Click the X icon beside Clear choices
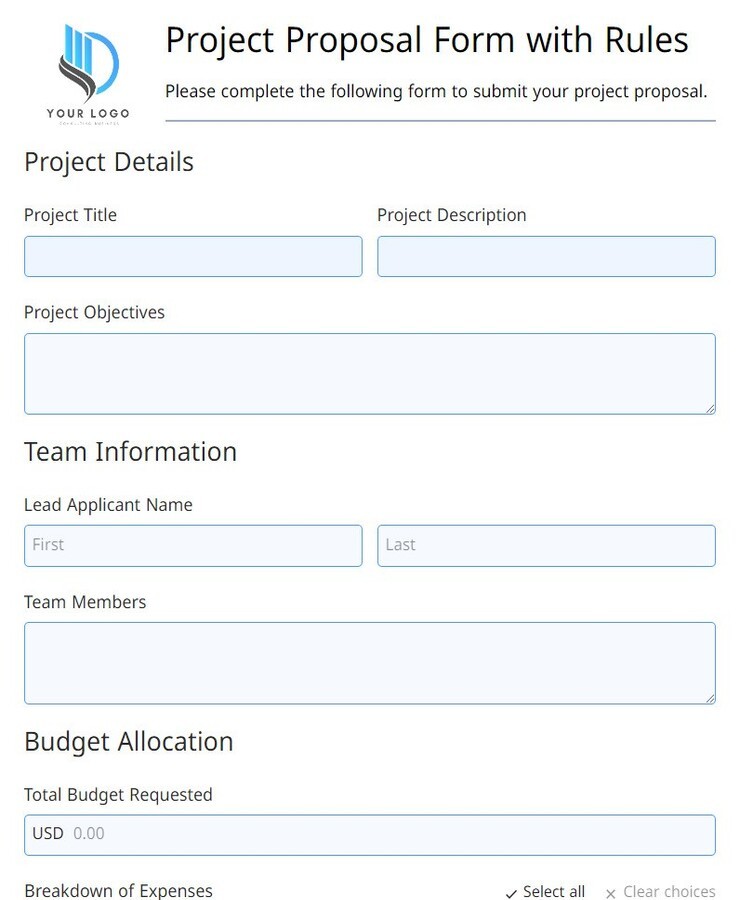The height and width of the screenshot is (900, 740). click(610, 892)
